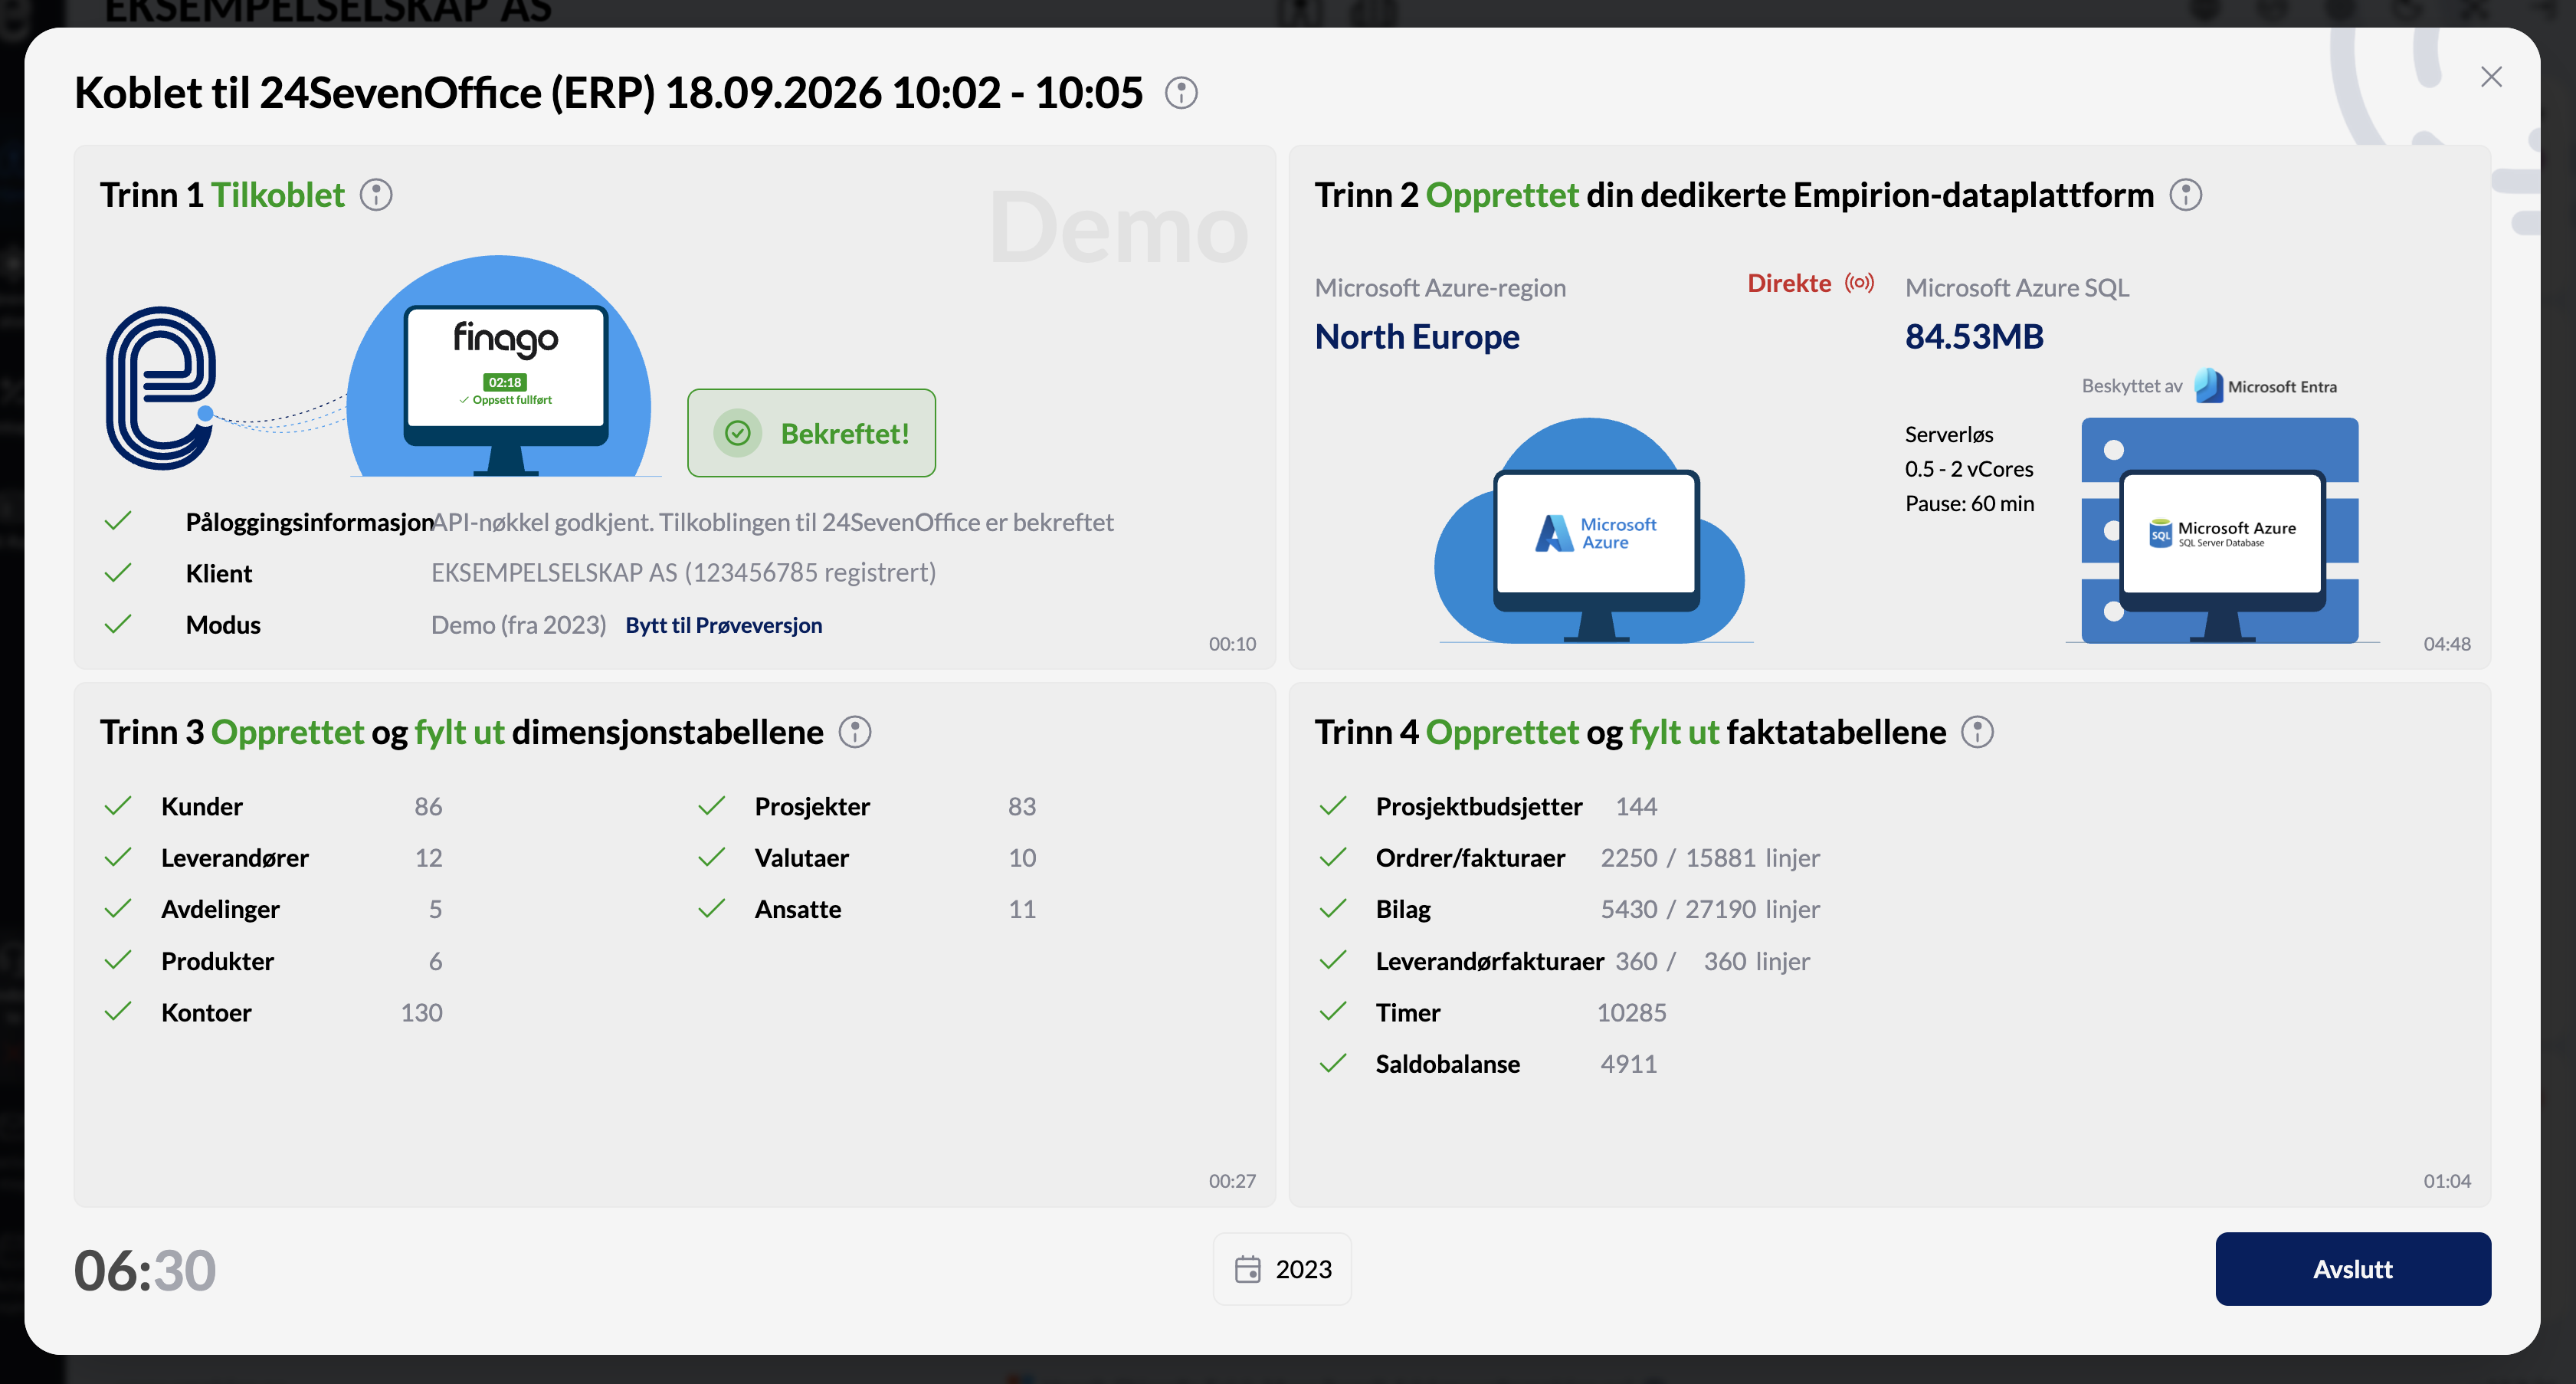Viewport: 2576px width, 1384px height.
Task: Click the Bekreftet! confirmation badge
Action: [x=811, y=433]
